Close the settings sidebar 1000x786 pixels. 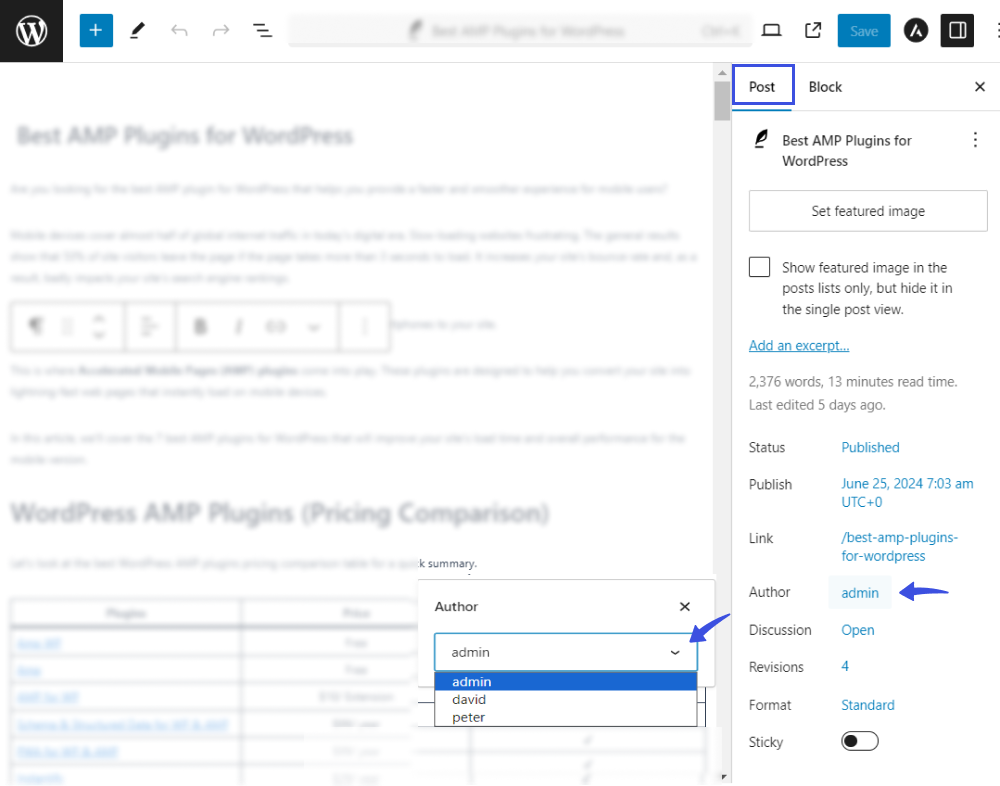click(980, 87)
